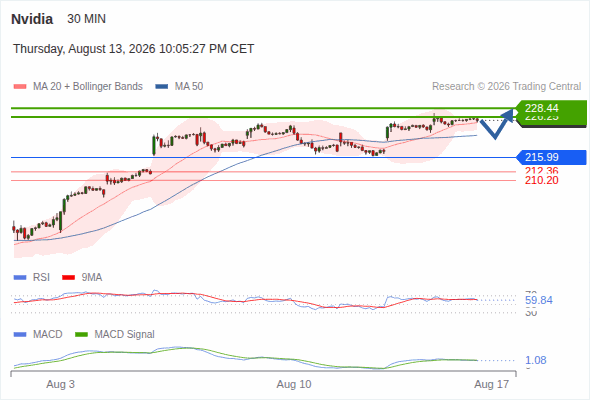Viewport: 590px width, 400px height.
Task: Click the MACD legend blue swatch
Action: pos(20,335)
